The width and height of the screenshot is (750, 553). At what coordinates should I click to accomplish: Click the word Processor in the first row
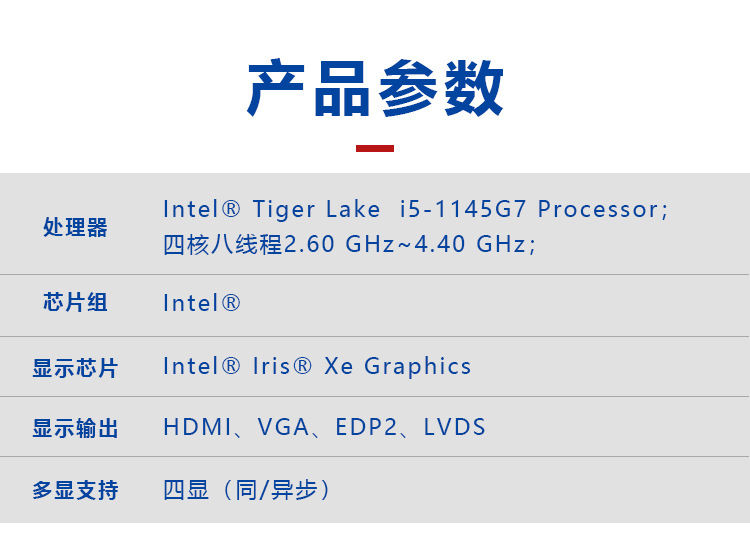click(x=598, y=209)
